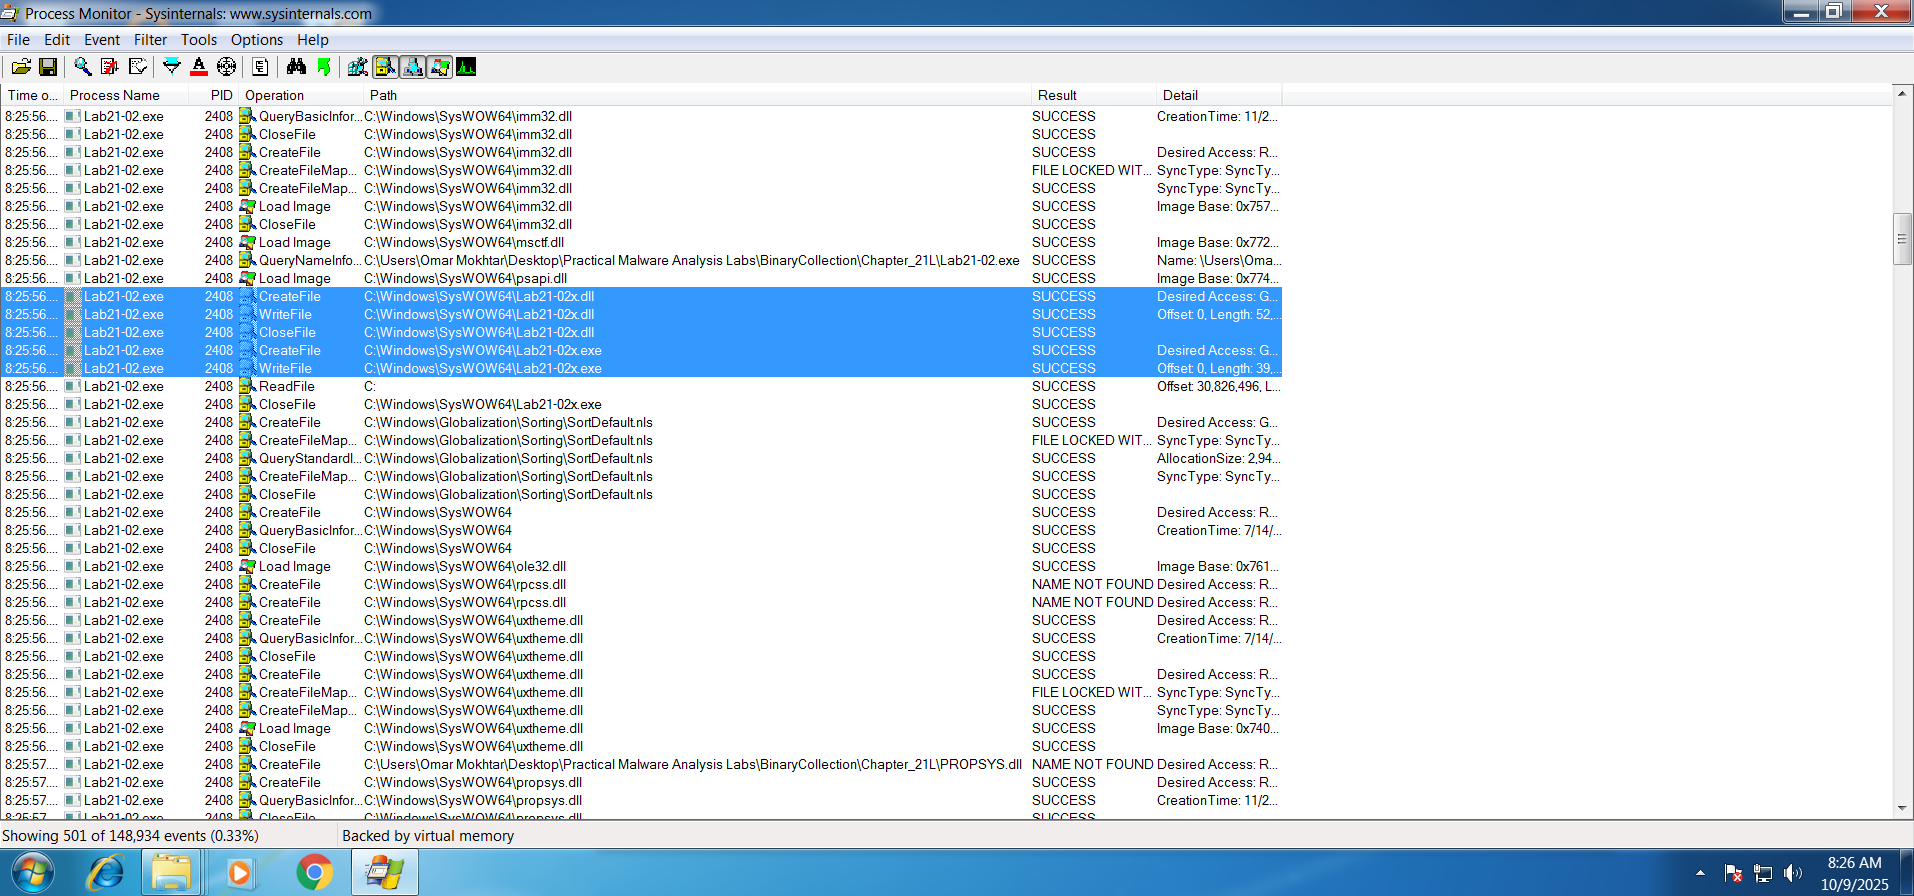The height and width of the screenshot is (896, 1914).
Task: Open the Tools menu
Action: [198, 40]
